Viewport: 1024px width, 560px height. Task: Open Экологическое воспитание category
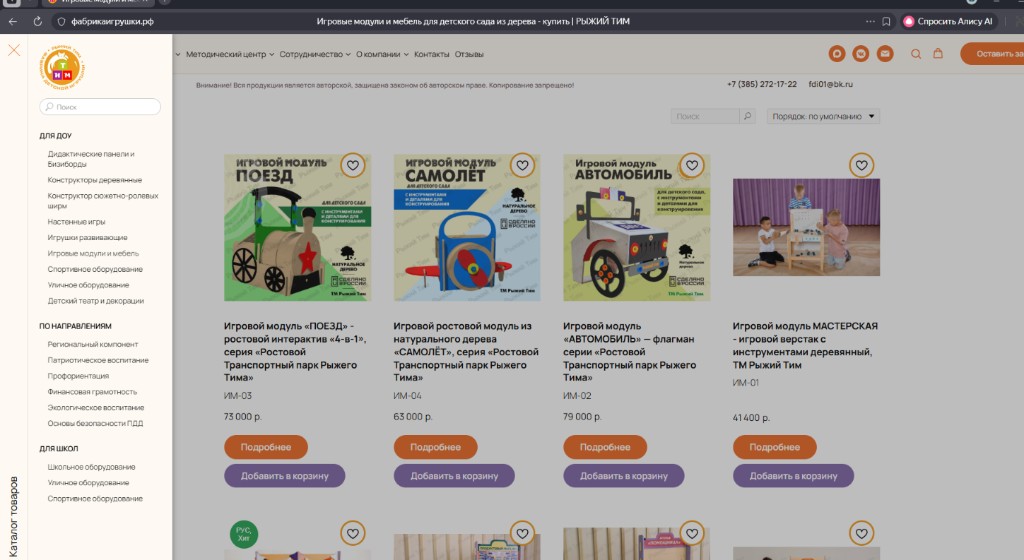click(x=95, y=407)
